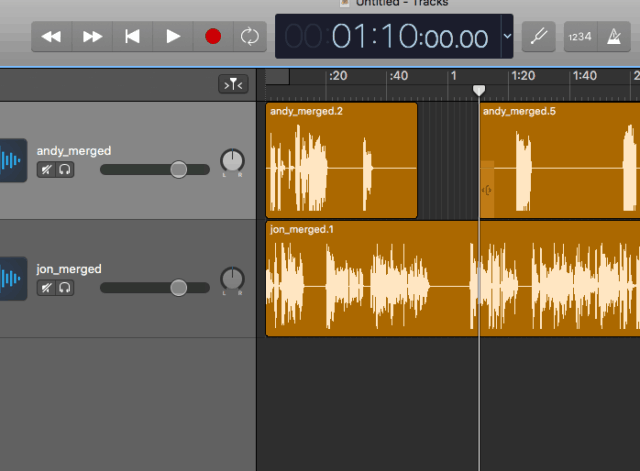Go to beginning of project
The width and height of the screenshot is (640, 471).
click(132, 37)
